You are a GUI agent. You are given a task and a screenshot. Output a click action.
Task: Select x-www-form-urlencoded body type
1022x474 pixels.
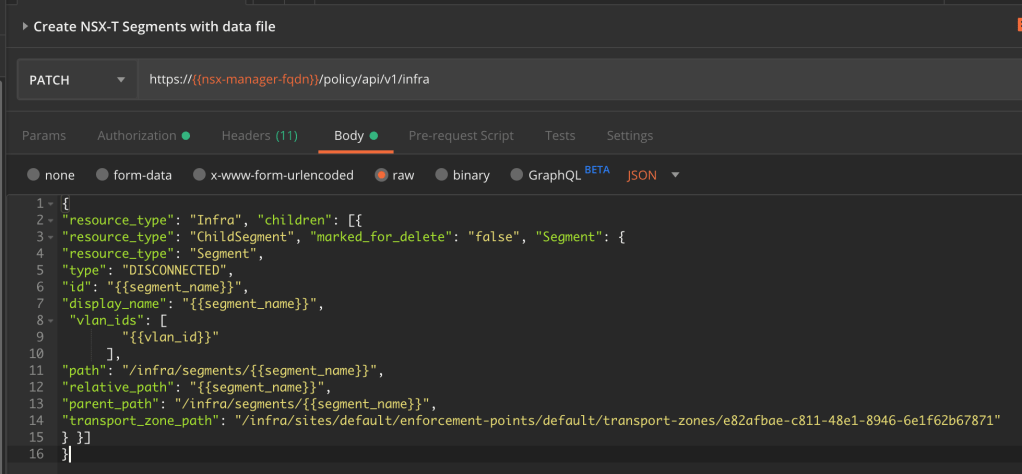(x=199, y=175)
